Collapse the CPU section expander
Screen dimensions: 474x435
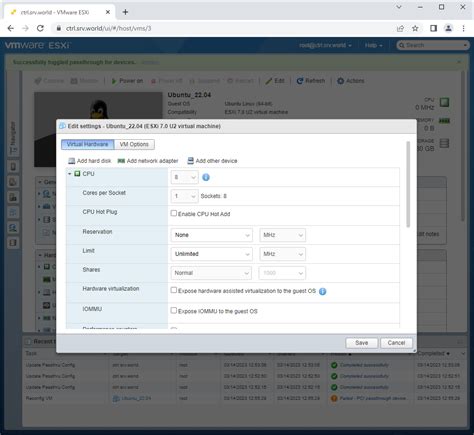[70, 174]
